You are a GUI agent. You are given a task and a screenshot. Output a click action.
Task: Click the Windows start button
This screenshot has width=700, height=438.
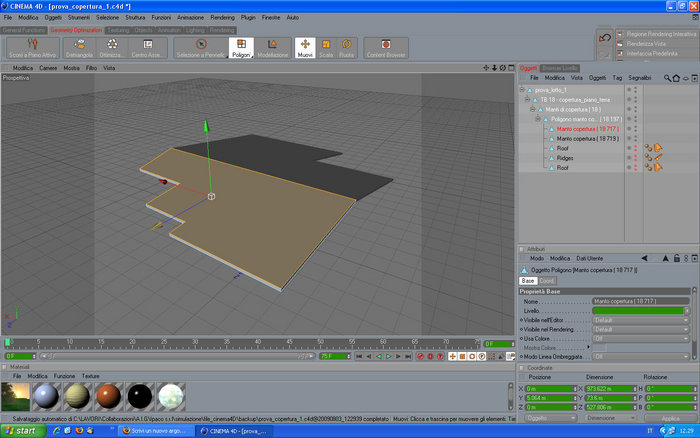pyautogui.click(x=22, y=431)
